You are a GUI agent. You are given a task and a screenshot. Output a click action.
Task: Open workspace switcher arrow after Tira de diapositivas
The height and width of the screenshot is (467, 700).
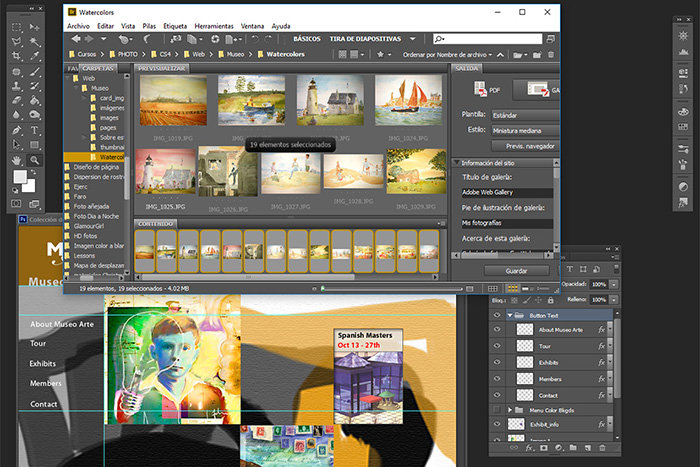pos(412,39)
